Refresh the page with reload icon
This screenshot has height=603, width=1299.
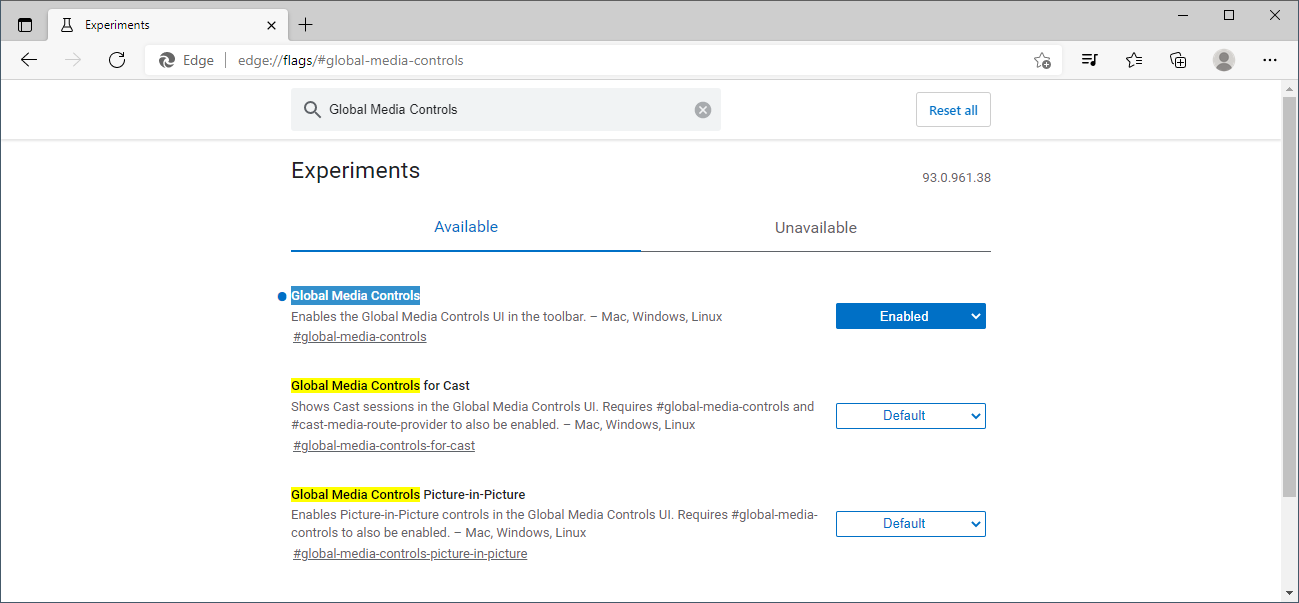click(x=117, y=60)
